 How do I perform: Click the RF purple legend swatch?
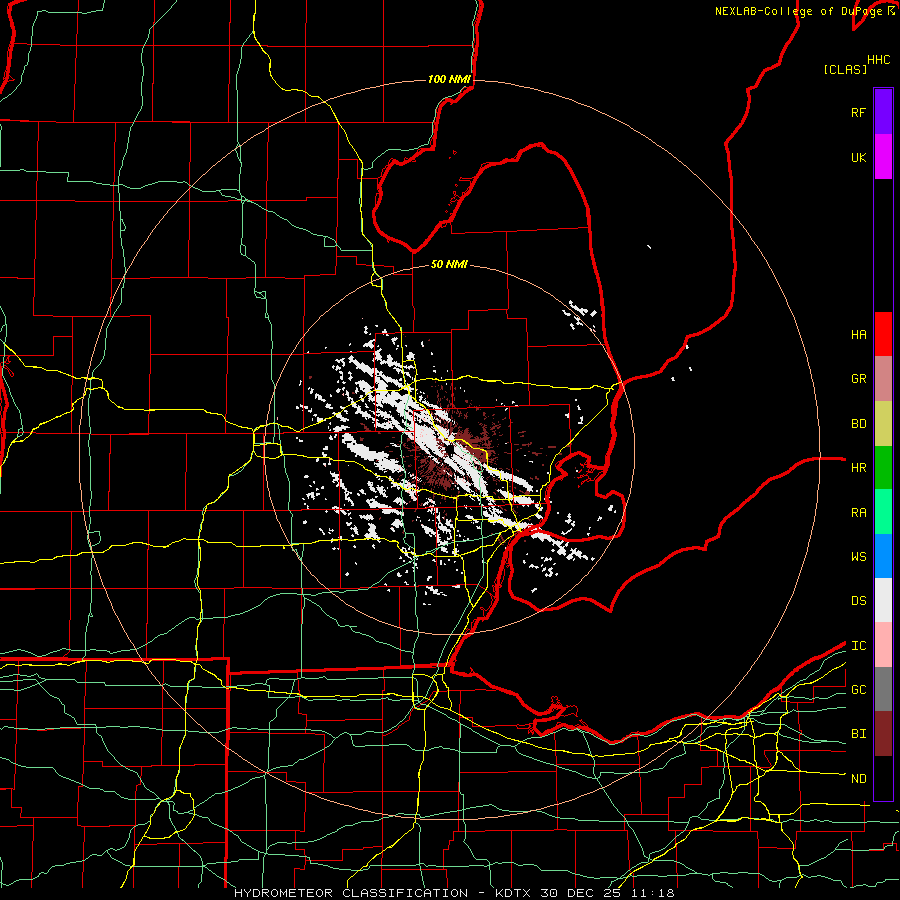883,112
